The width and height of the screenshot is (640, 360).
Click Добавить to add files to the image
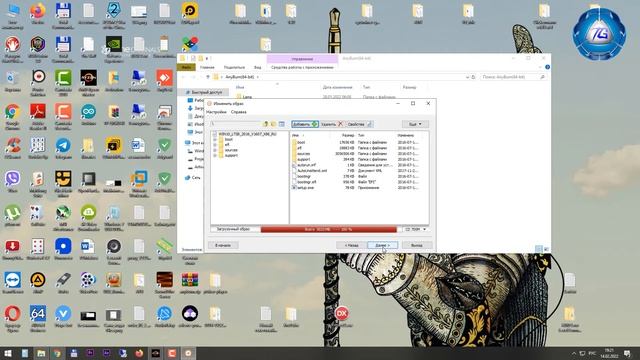pyautogui.click(x=305, y=124)
